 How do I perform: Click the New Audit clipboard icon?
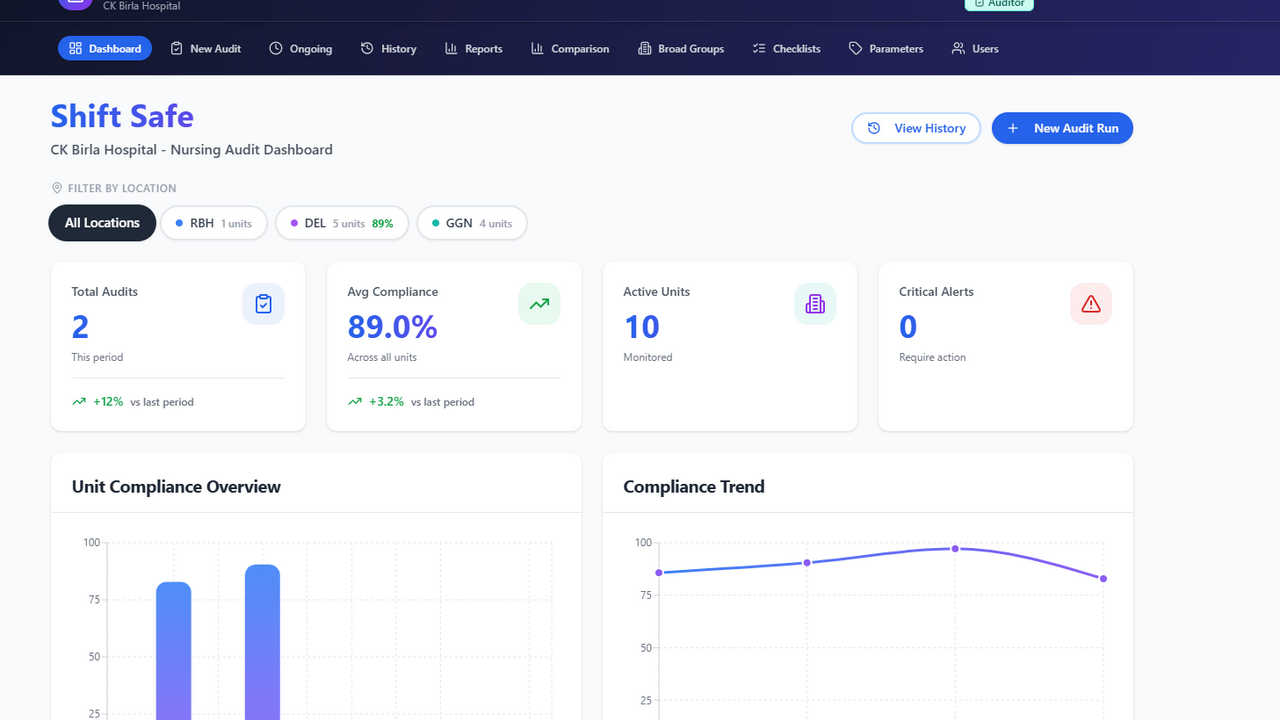point(177,48)
